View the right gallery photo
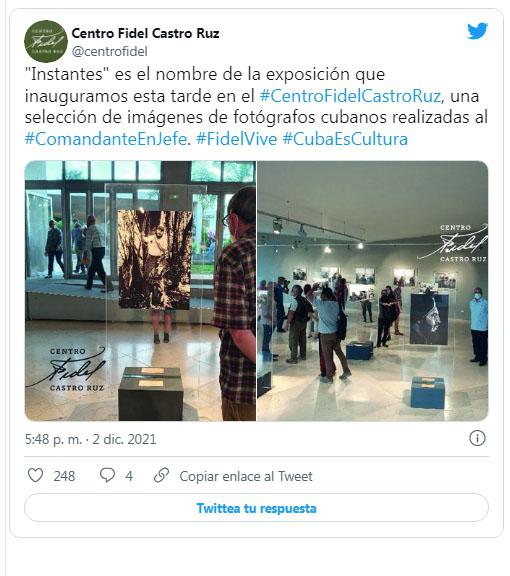The width and height of the screenshot is (510, 576). 373,291
